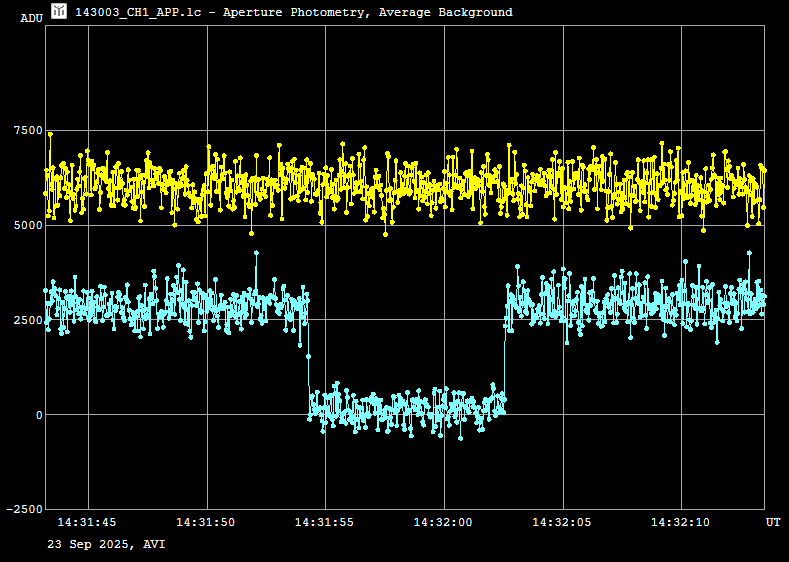Select the cyan spike point just after 14:31:50
789x562 pixels.
pyautogui.click(x=256, y=253)
